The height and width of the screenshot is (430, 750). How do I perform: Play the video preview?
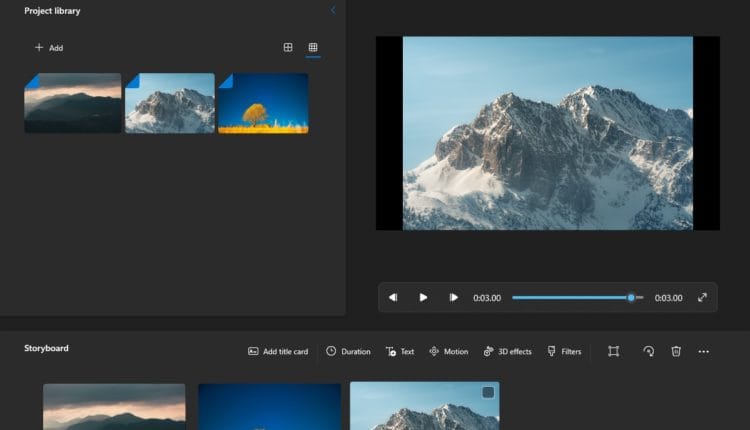pos(423,297)
